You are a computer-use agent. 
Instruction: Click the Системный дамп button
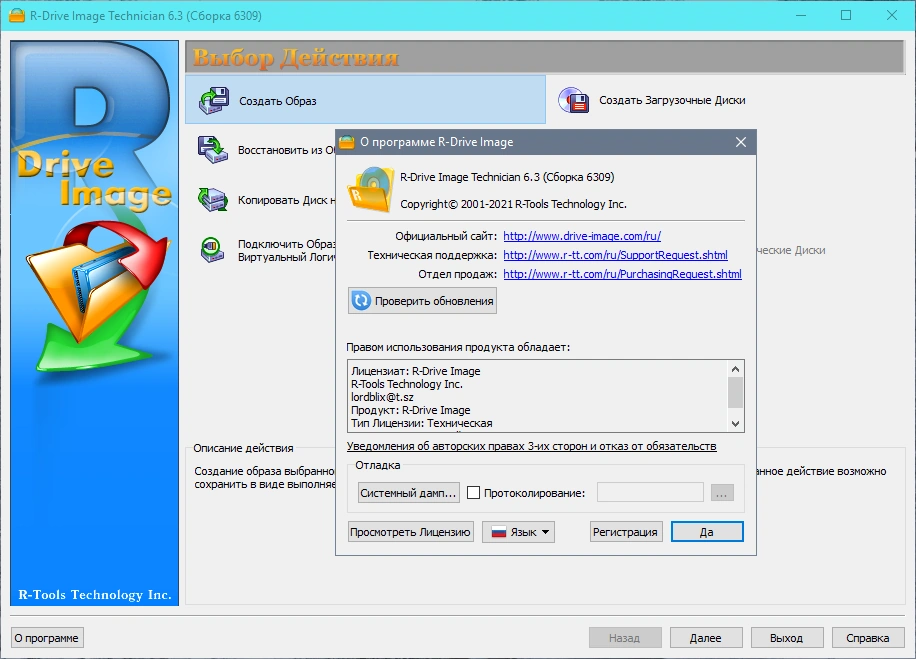coord(408,493)
